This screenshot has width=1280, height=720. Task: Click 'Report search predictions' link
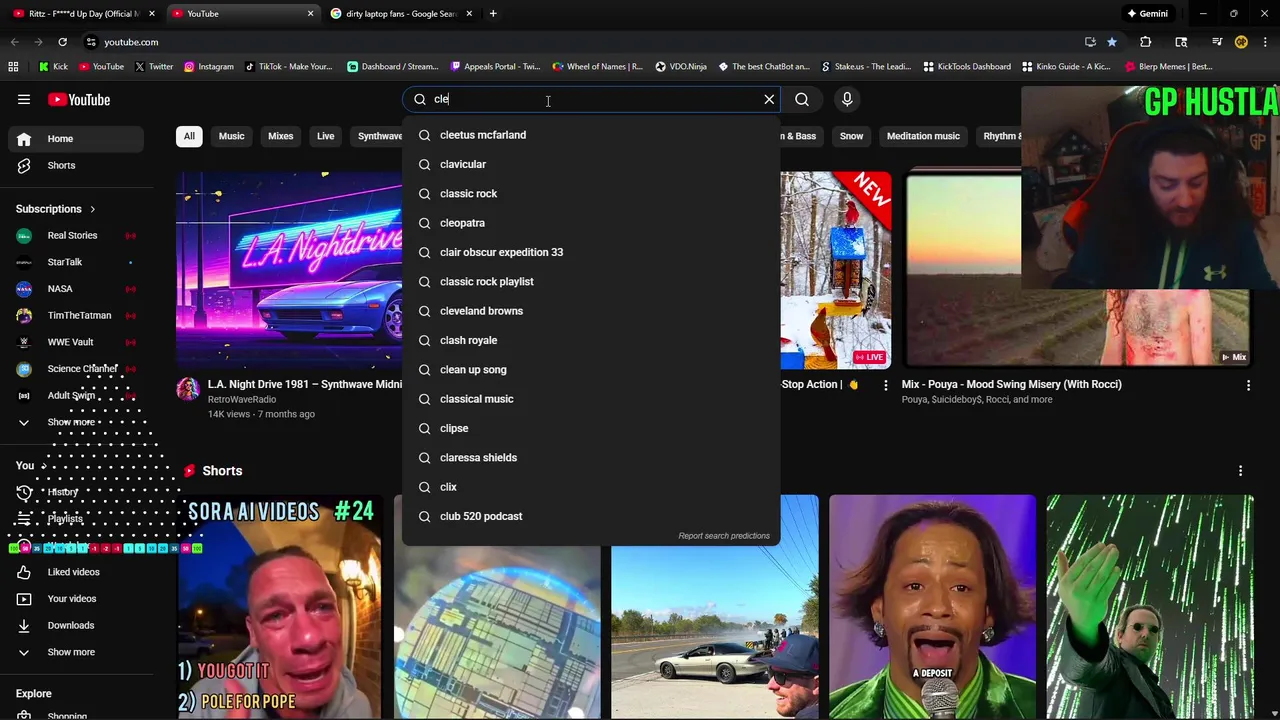coord(724,536)
